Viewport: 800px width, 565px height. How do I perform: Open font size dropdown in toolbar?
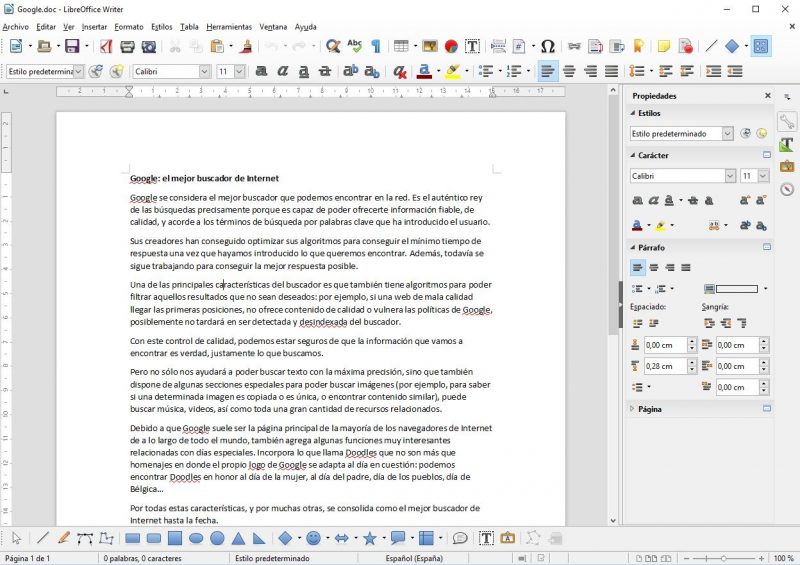click(239, 71)
